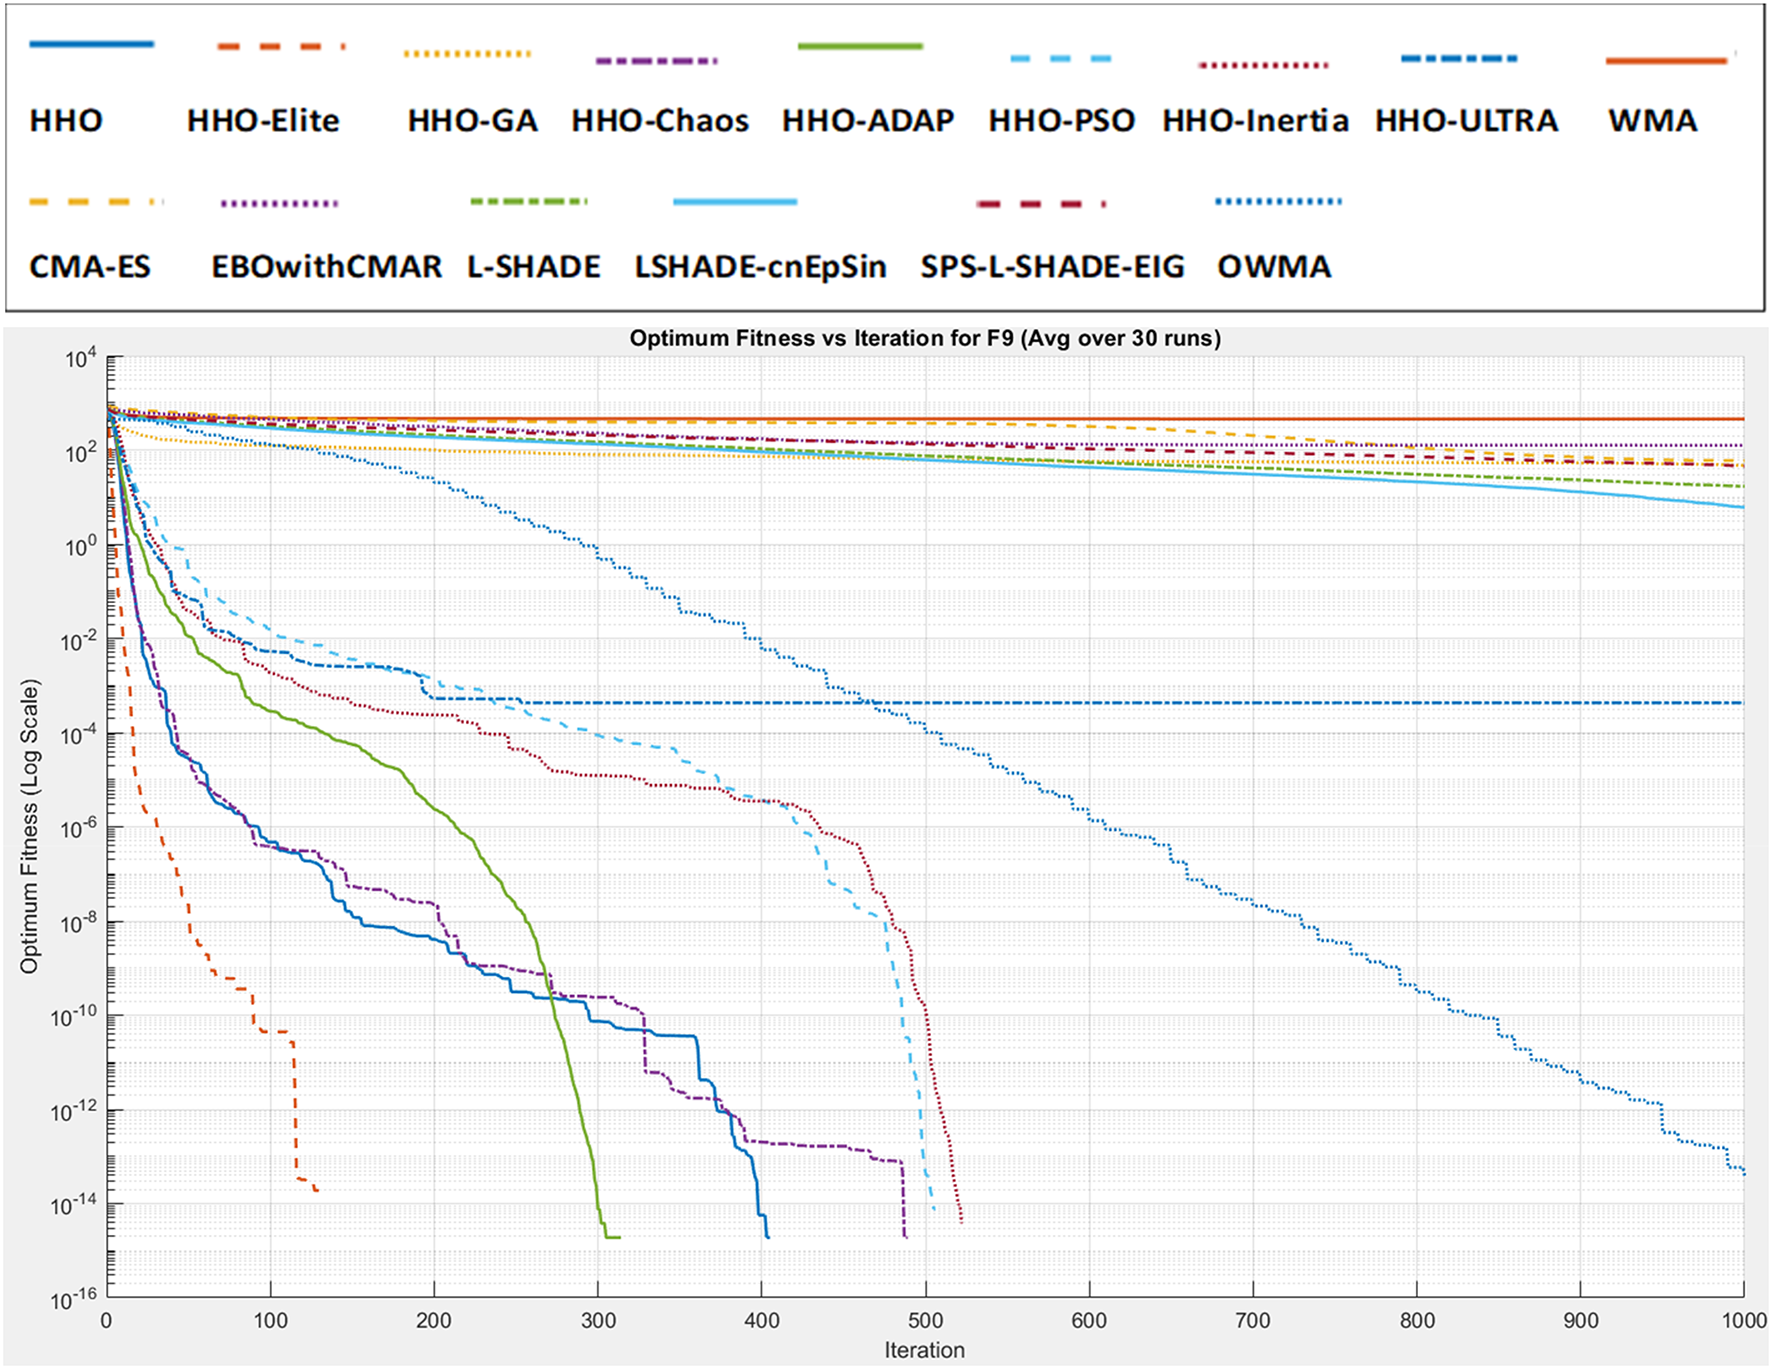The width and height of the screenshot is (1772, 1369).
Task: Click the orange solid line sample above WMA
Action: (x=1666, y=61)
